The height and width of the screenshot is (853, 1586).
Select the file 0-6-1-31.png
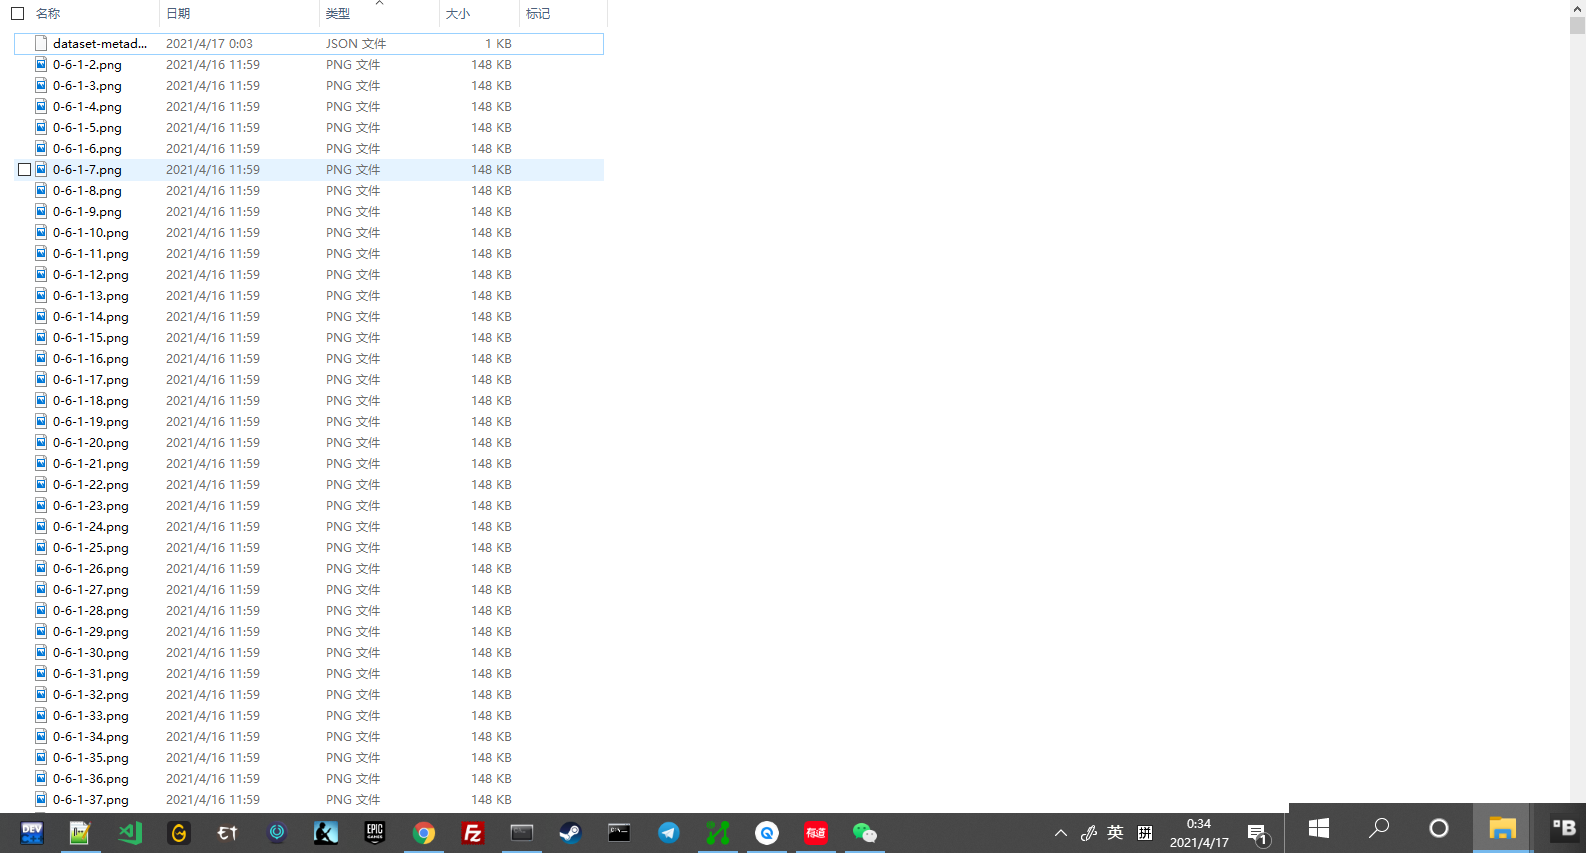pyautogui.click(x=91, y=673)
